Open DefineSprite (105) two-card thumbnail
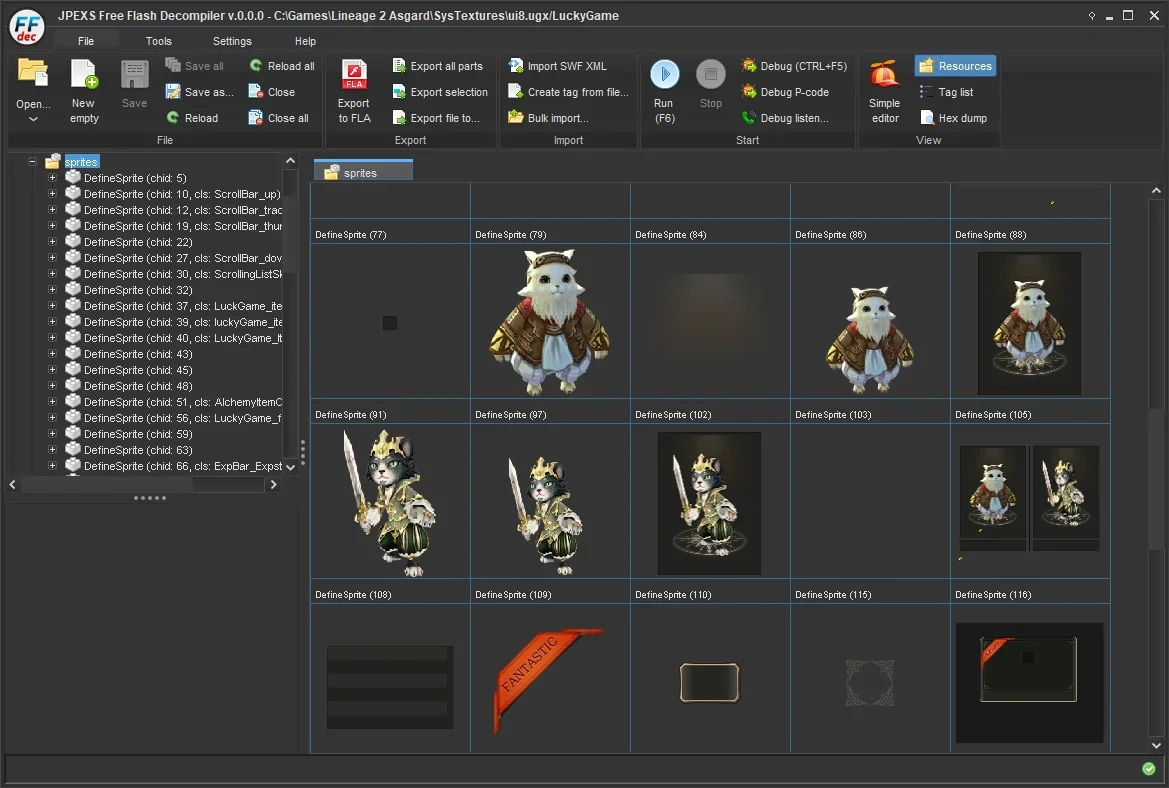1169x788 pixels. point(1030,502)
